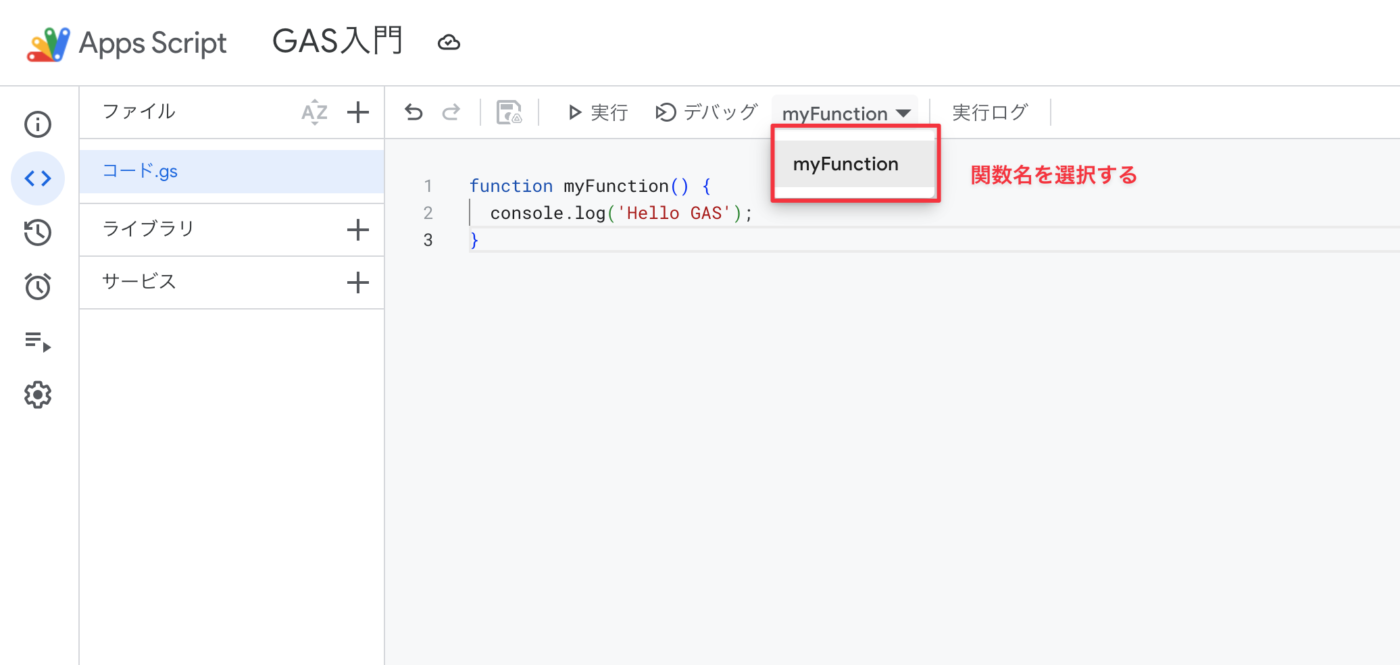The width and height of the screenshot is (1400, 665).
Task: Start the デバッグ debug button
Action: (x=706, y=113)
